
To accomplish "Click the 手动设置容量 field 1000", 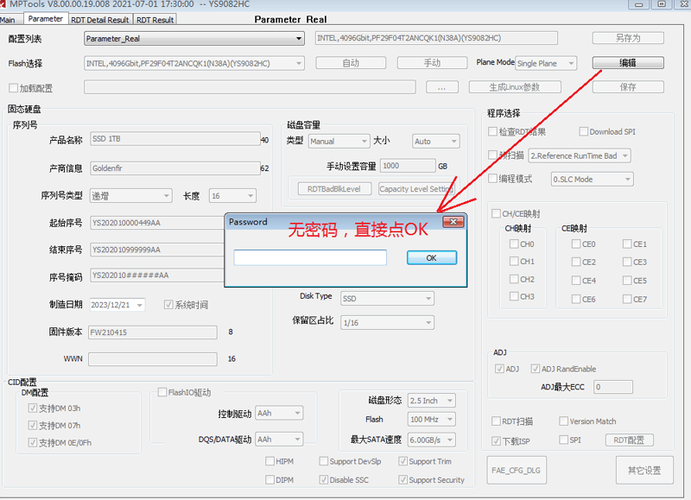I will click(x=408, y=166).
